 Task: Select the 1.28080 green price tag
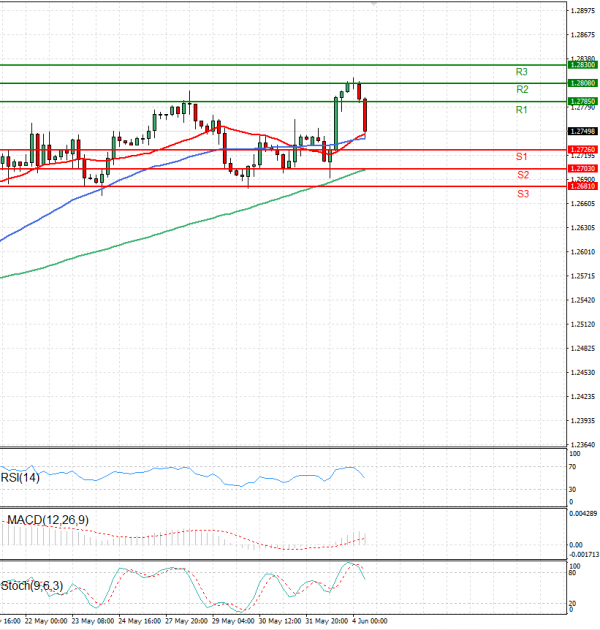(583, 83)
